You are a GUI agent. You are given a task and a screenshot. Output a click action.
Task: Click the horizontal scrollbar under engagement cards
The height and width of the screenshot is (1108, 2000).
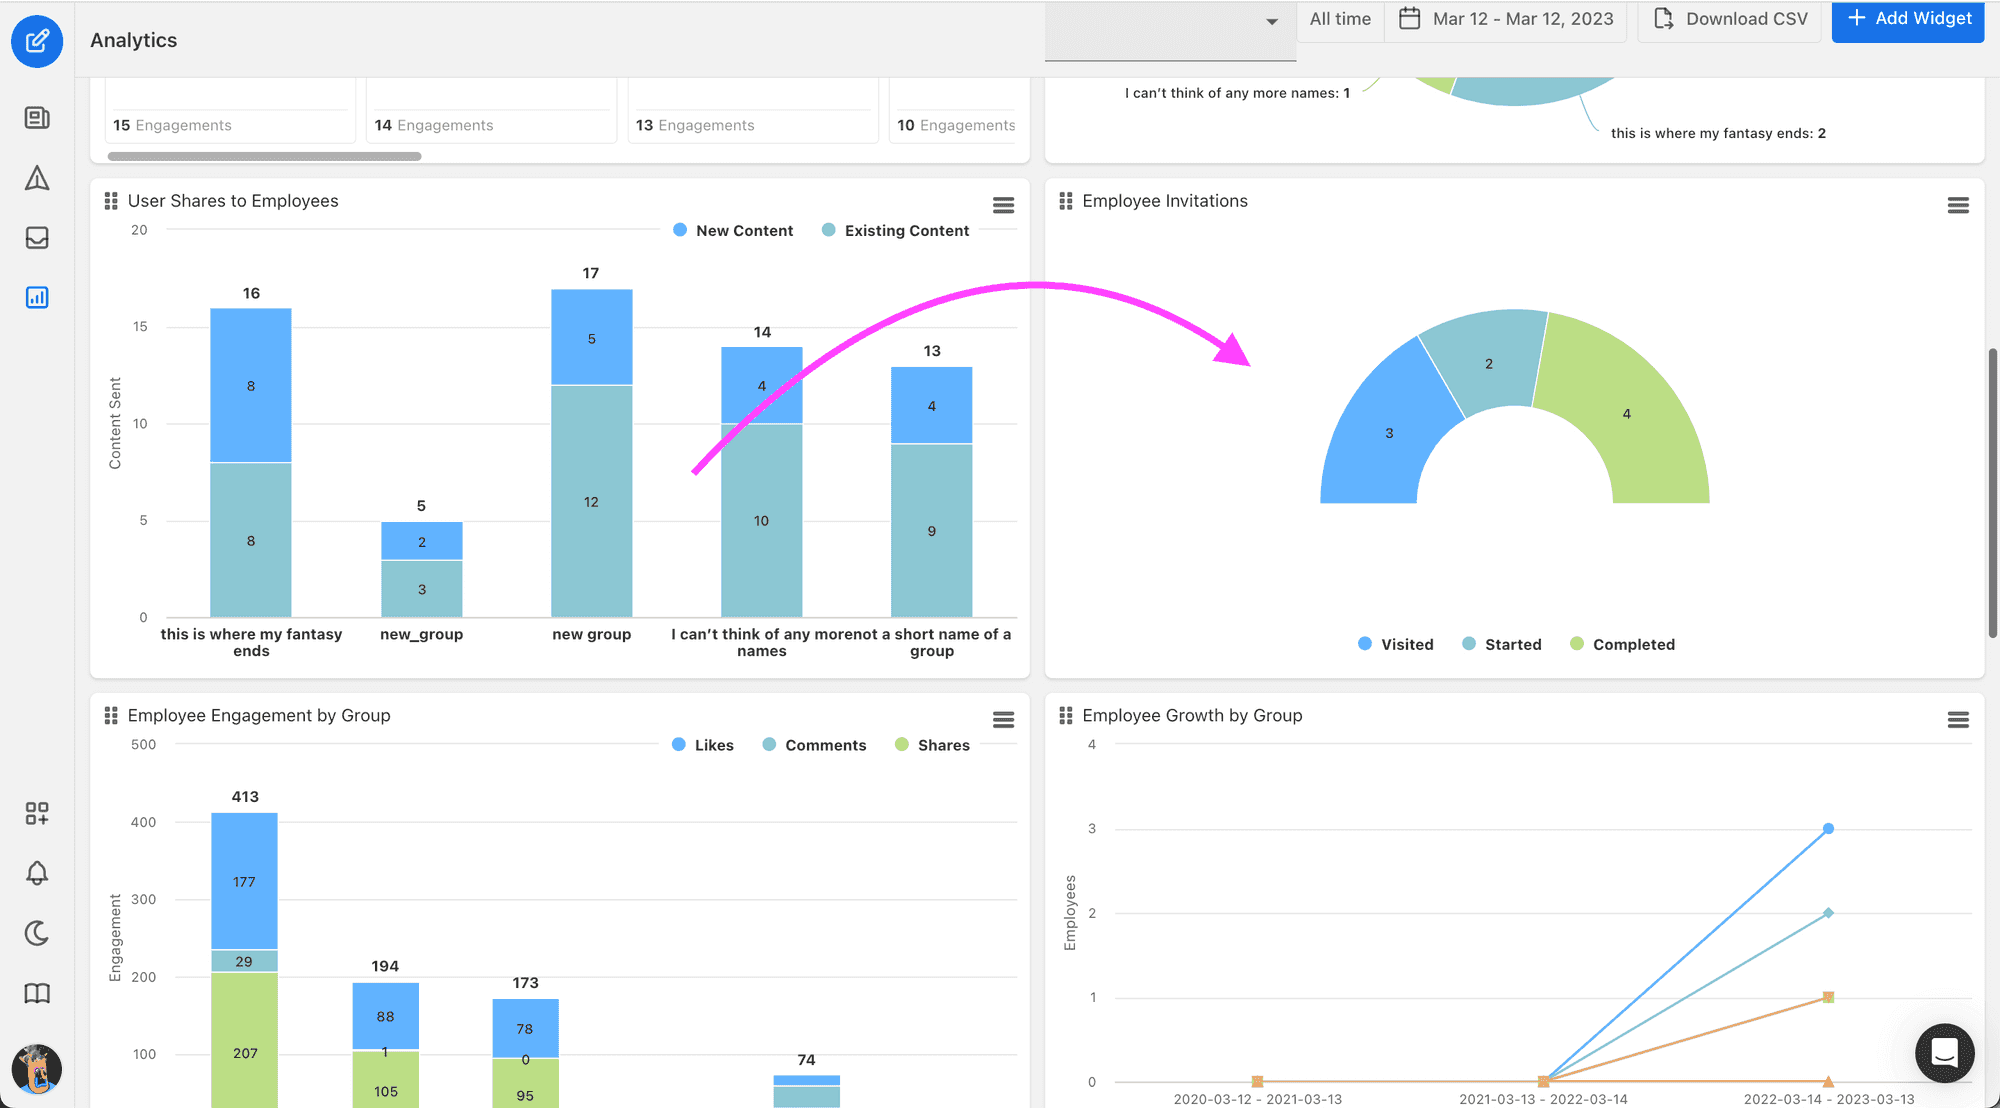[x=264, y=156]
